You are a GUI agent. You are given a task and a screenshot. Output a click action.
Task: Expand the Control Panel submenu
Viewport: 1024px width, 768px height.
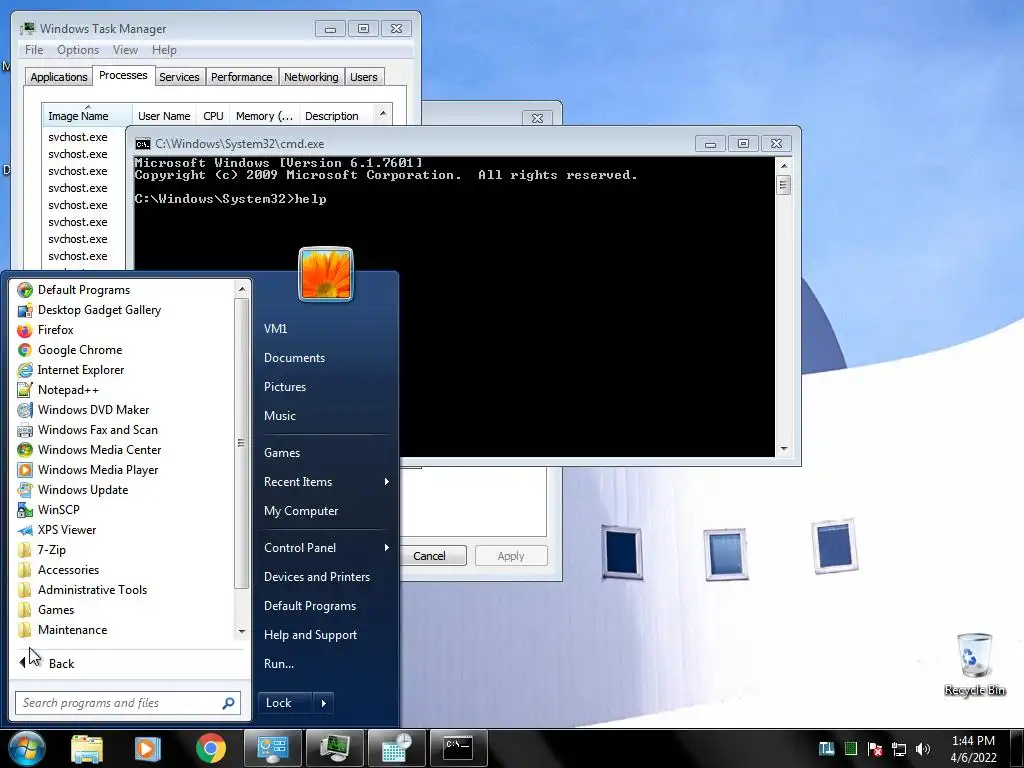325,548
